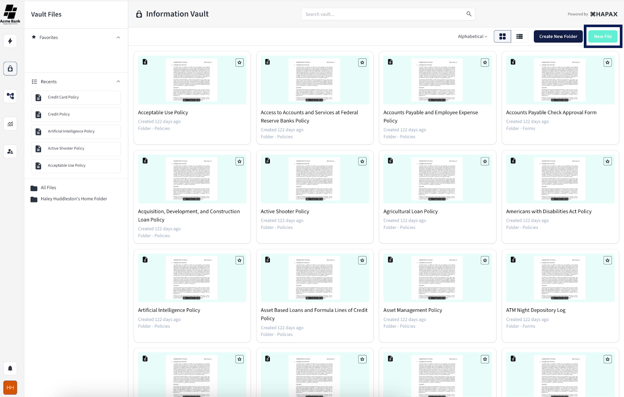Open the Alphabetical sort dropdown
The width and height of the screenshot is (624, 397).
tap(472, 36)
